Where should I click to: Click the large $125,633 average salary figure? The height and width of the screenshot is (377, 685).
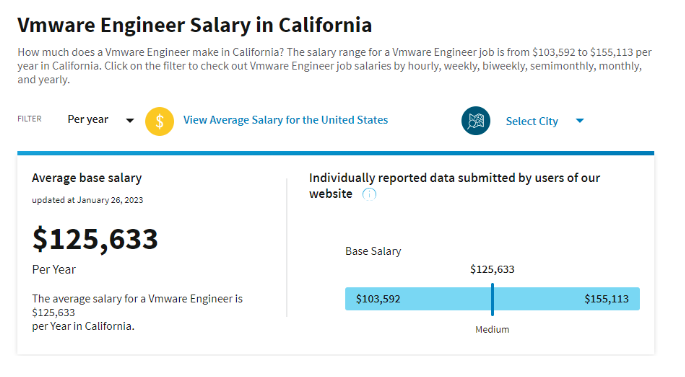click(x=95, y=239)
